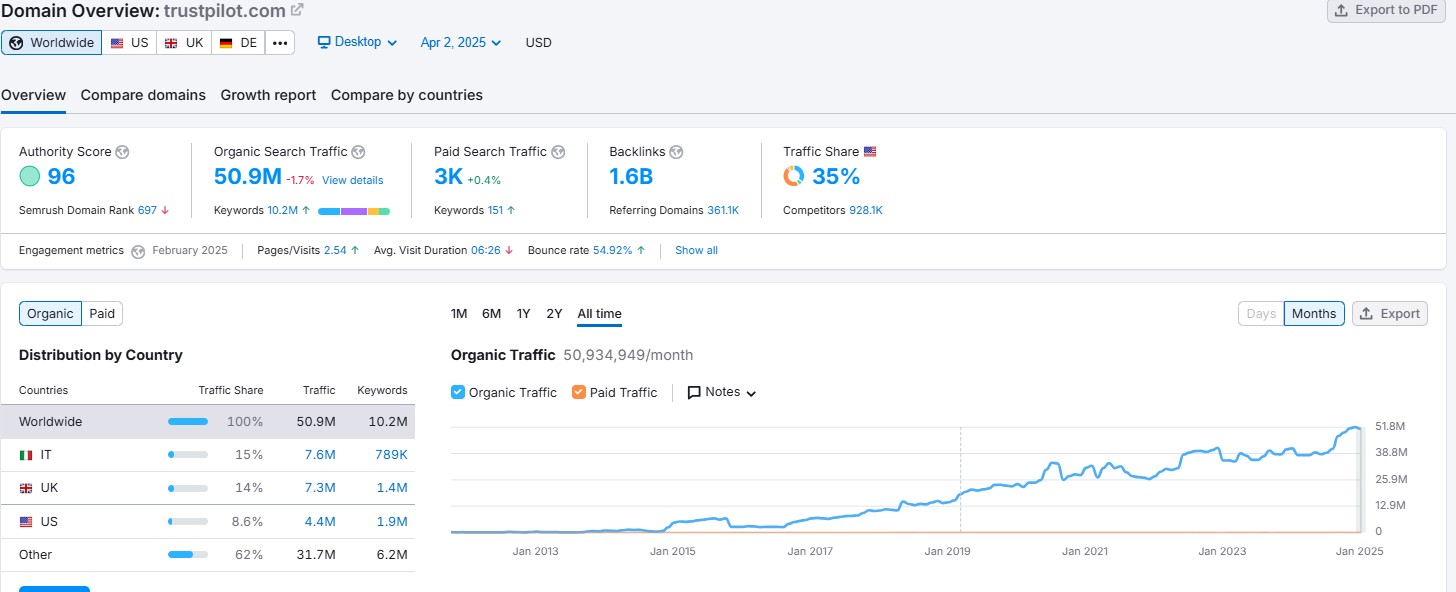Open the Compare domains tab
The width and height of the screenshot is (1456, 592).
click(x=143, y=95)
